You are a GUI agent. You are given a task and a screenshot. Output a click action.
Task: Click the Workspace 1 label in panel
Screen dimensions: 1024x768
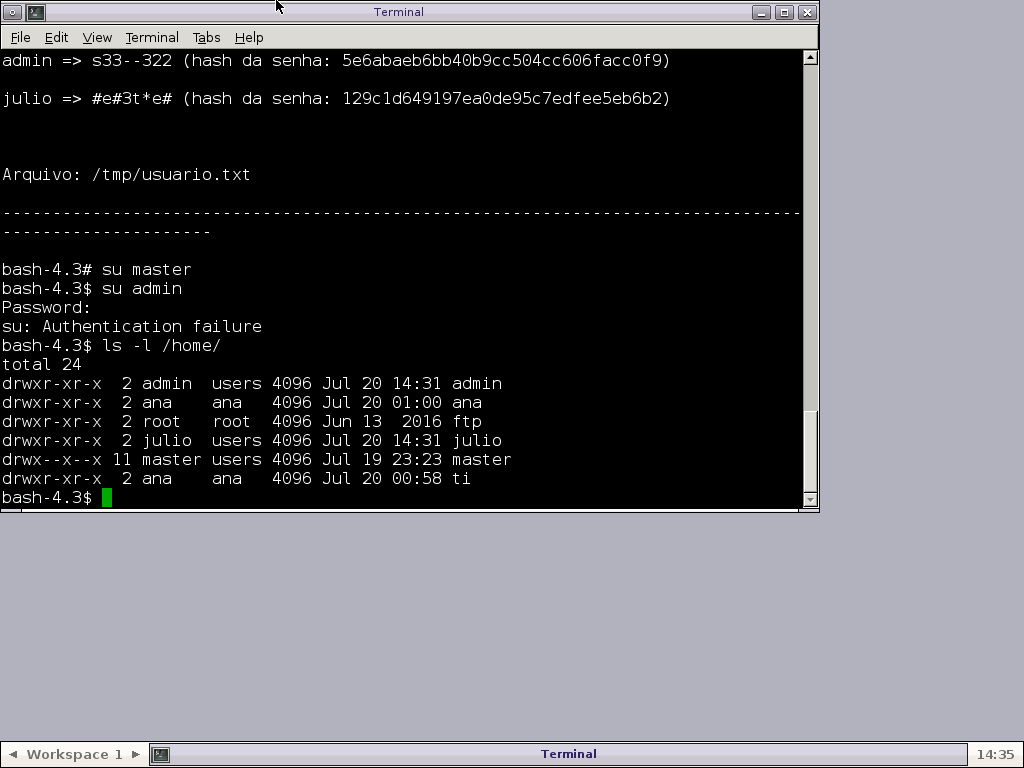(x=74, y=754)
